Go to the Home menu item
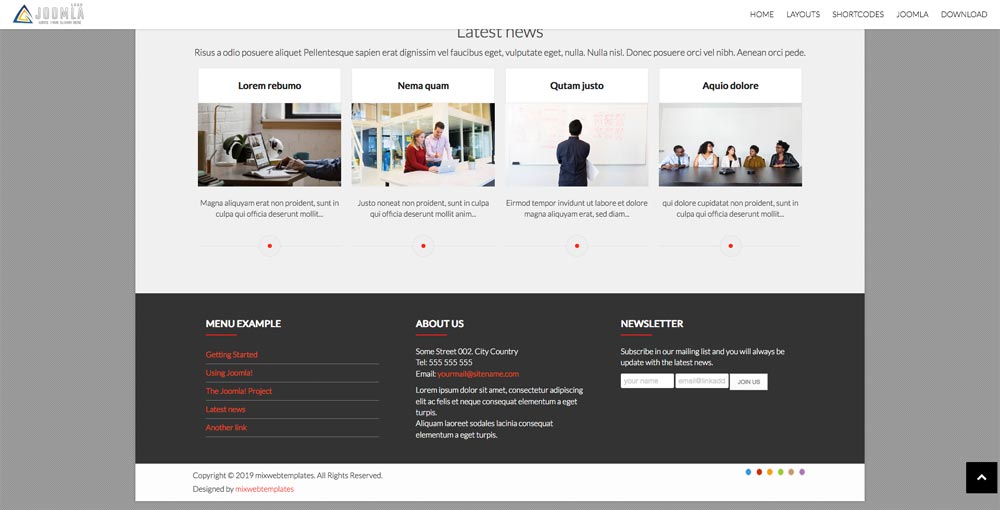Image resolution: width=1000 pixels, height=510 pixels. click(x=762, y=15)
